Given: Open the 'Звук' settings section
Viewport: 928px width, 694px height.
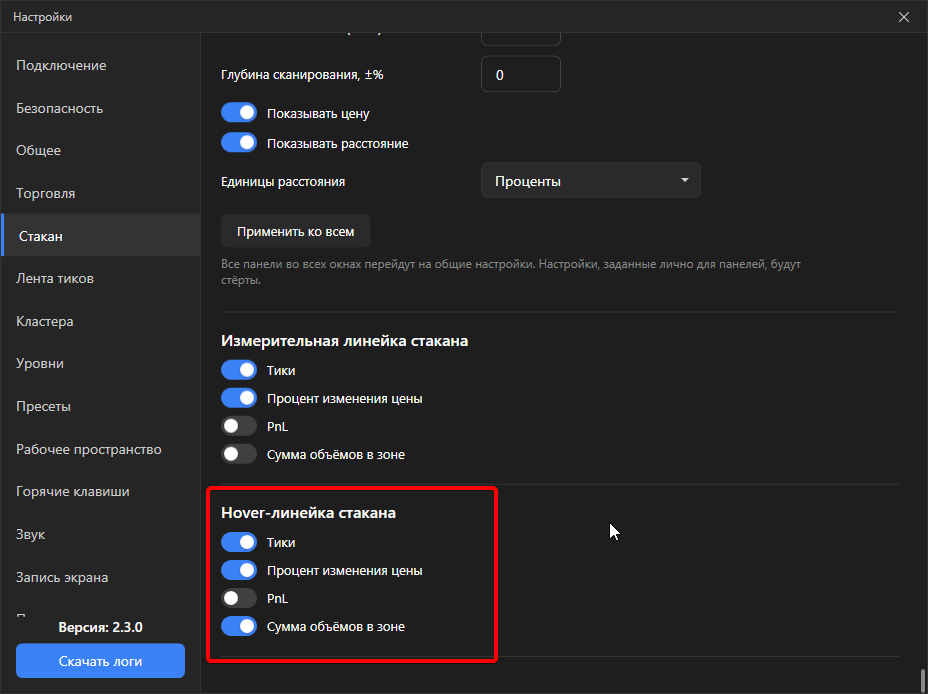Looking at the screenshot, I should click(101, 534).
